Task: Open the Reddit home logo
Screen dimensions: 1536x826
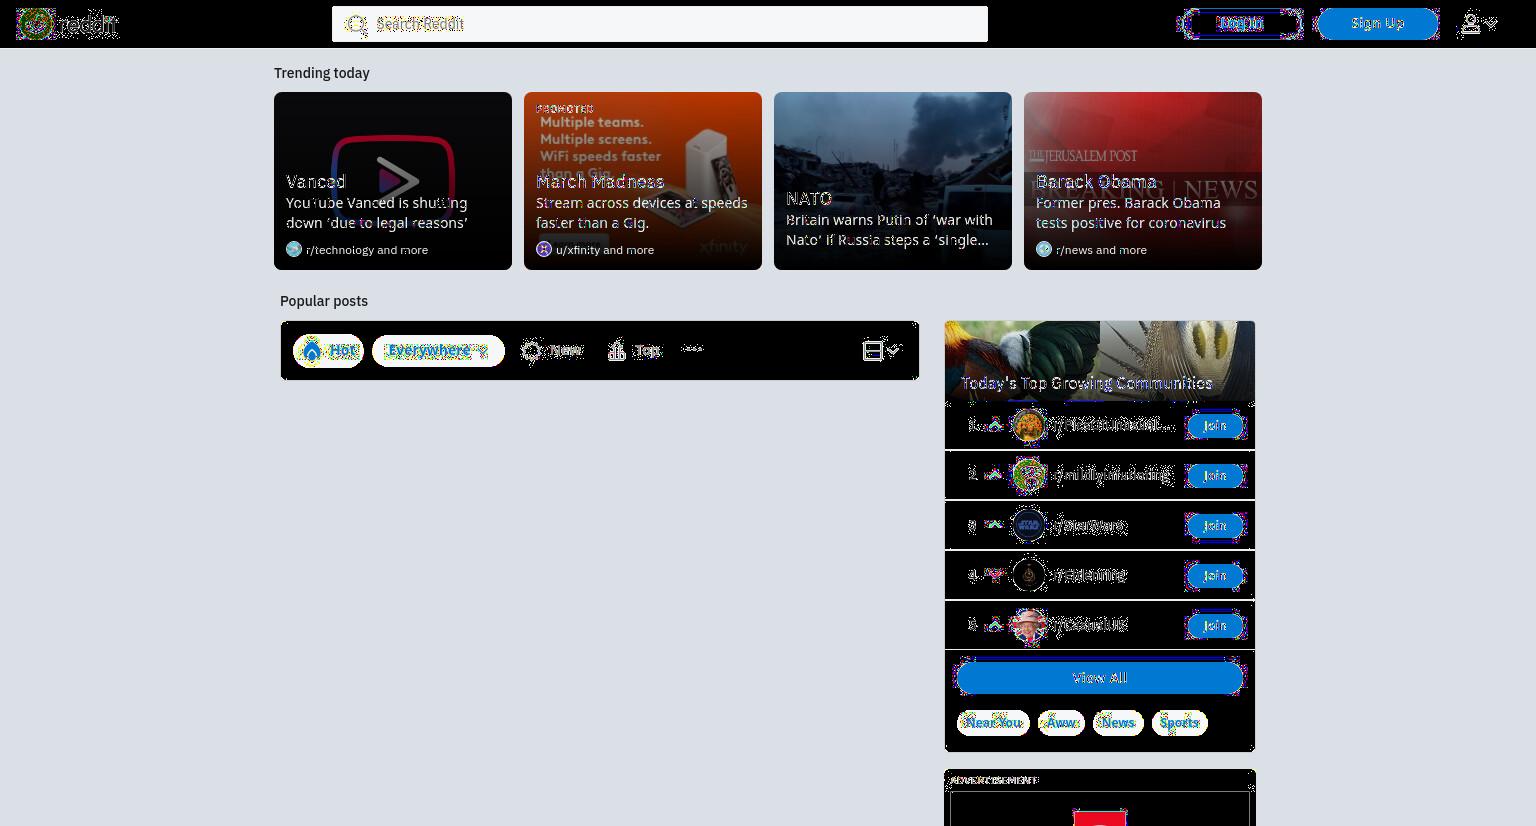Action: [67, 23]
